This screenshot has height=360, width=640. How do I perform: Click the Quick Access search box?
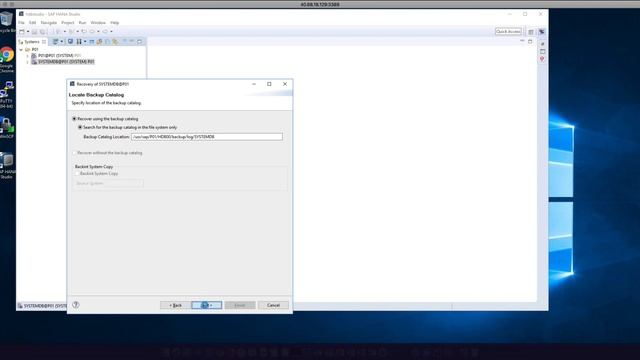click(508, 31)
